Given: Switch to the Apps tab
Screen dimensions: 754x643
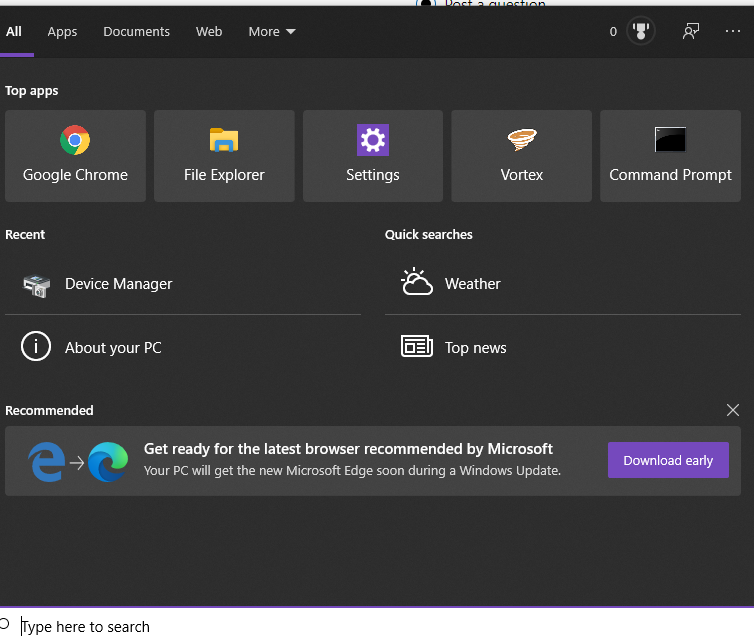Looking at the screenshot, I should (x=62, y=32).
